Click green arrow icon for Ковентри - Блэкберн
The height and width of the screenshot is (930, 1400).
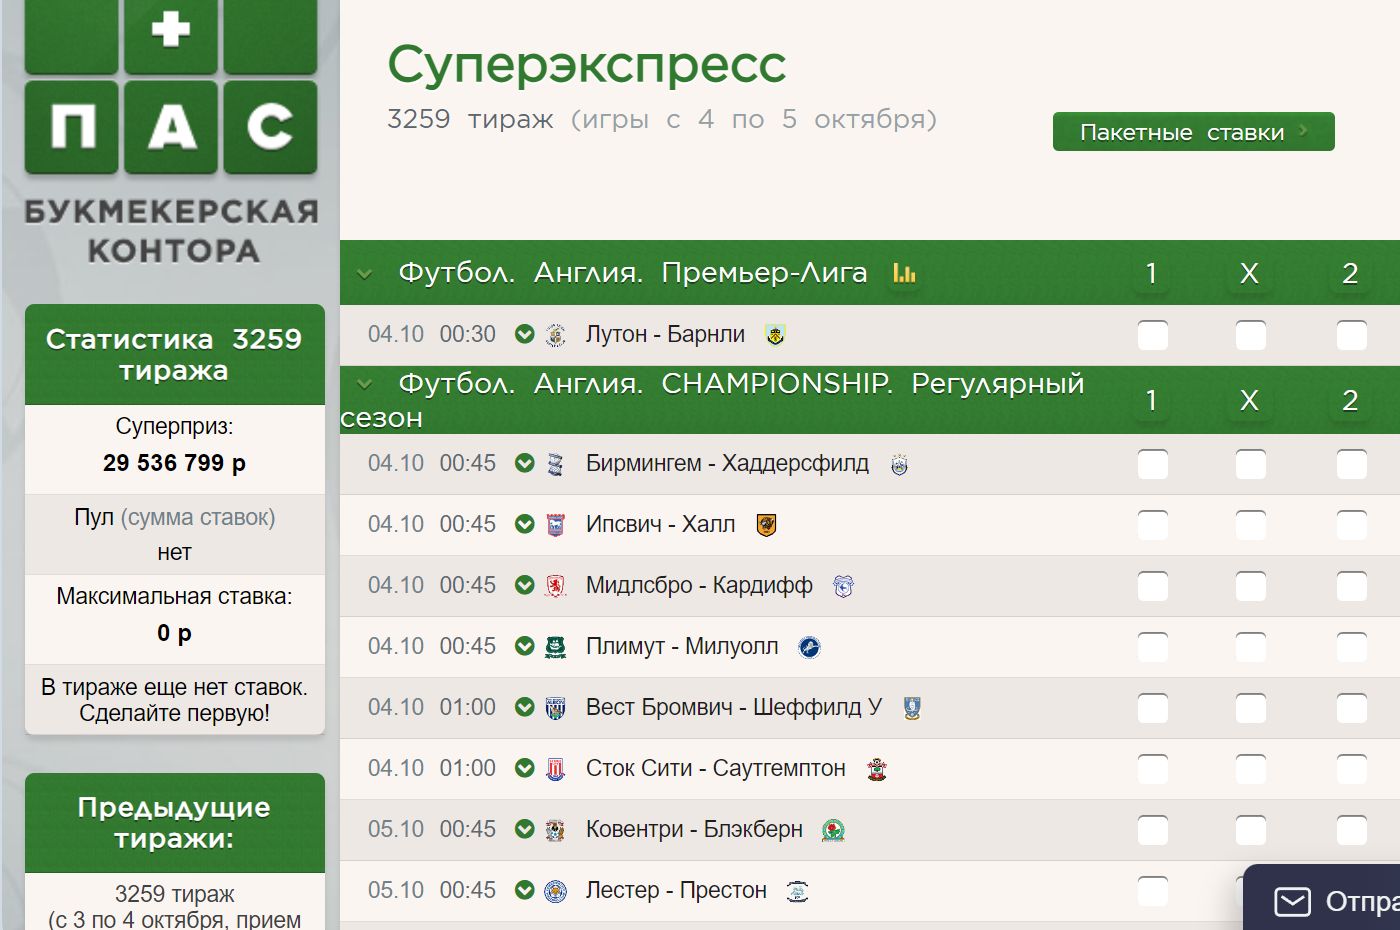coord(524,829)
